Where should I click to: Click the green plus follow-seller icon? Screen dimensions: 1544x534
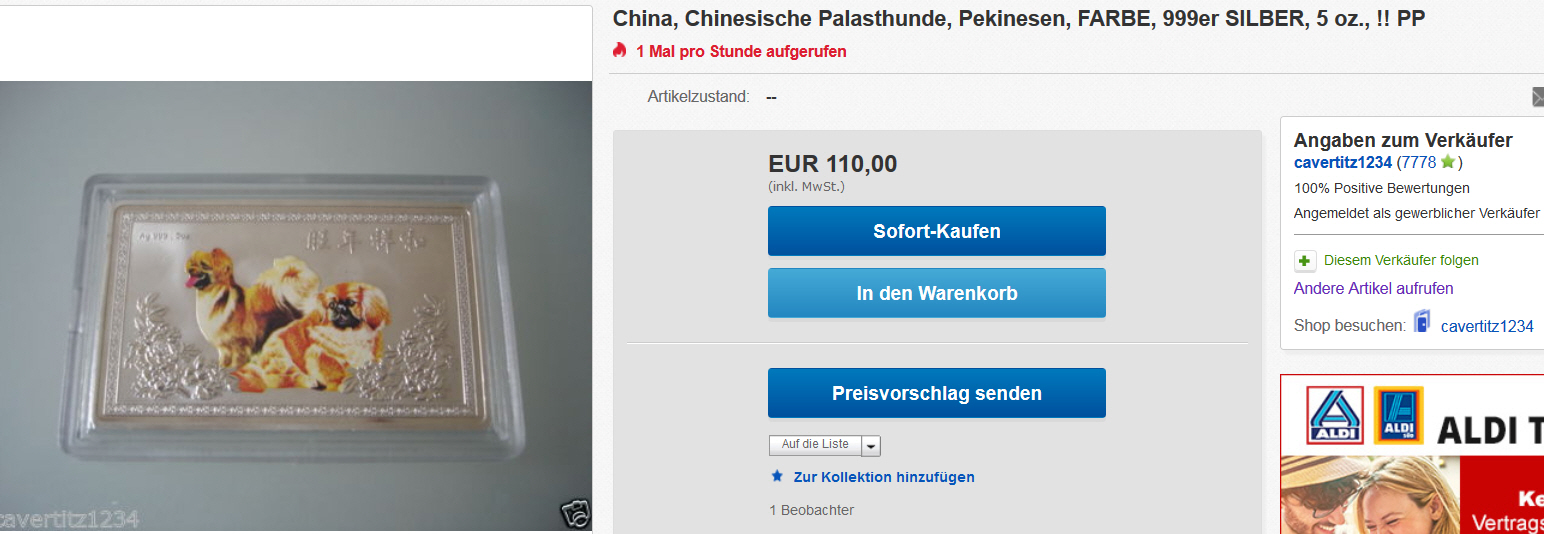(1305, 261)
